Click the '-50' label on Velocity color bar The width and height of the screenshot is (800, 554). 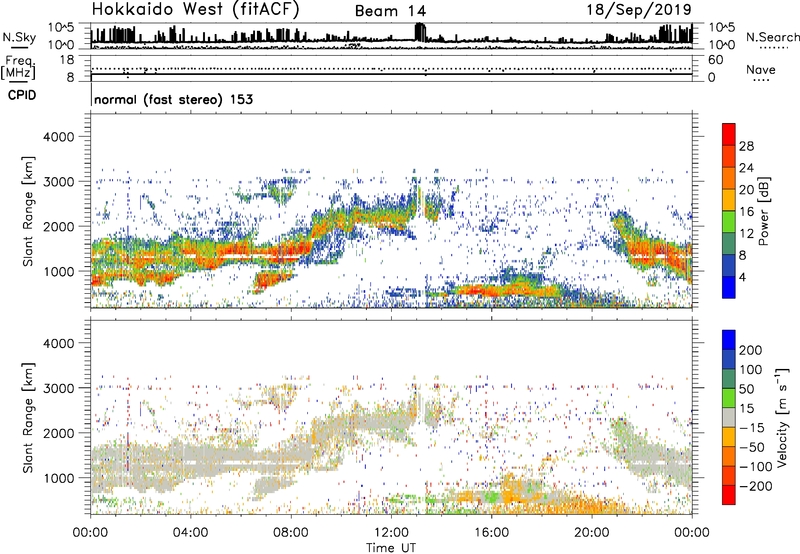pos(752,447)
